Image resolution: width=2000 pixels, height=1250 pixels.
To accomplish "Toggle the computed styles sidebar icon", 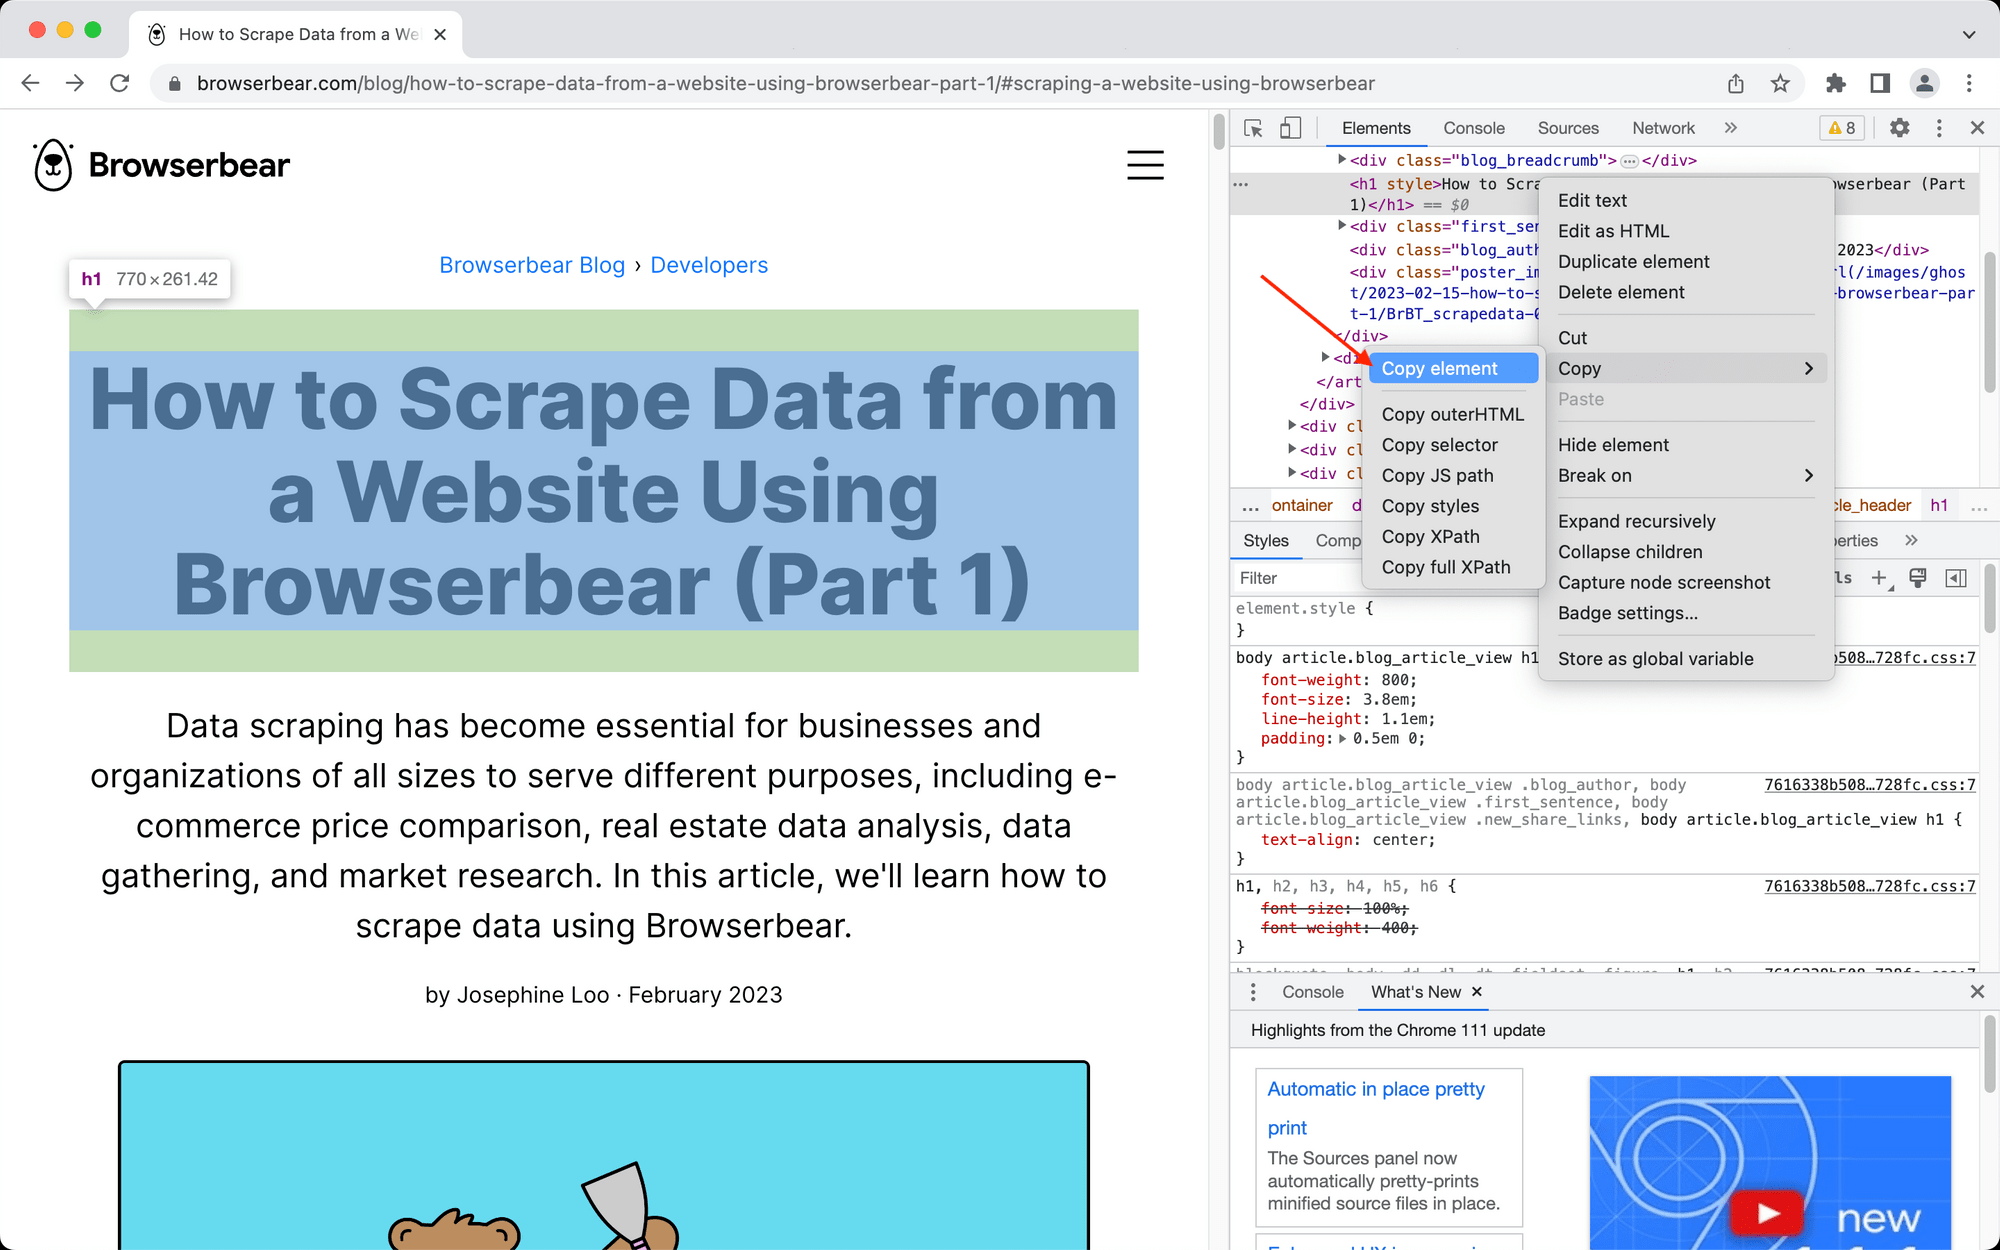I will click(1956, 578).
